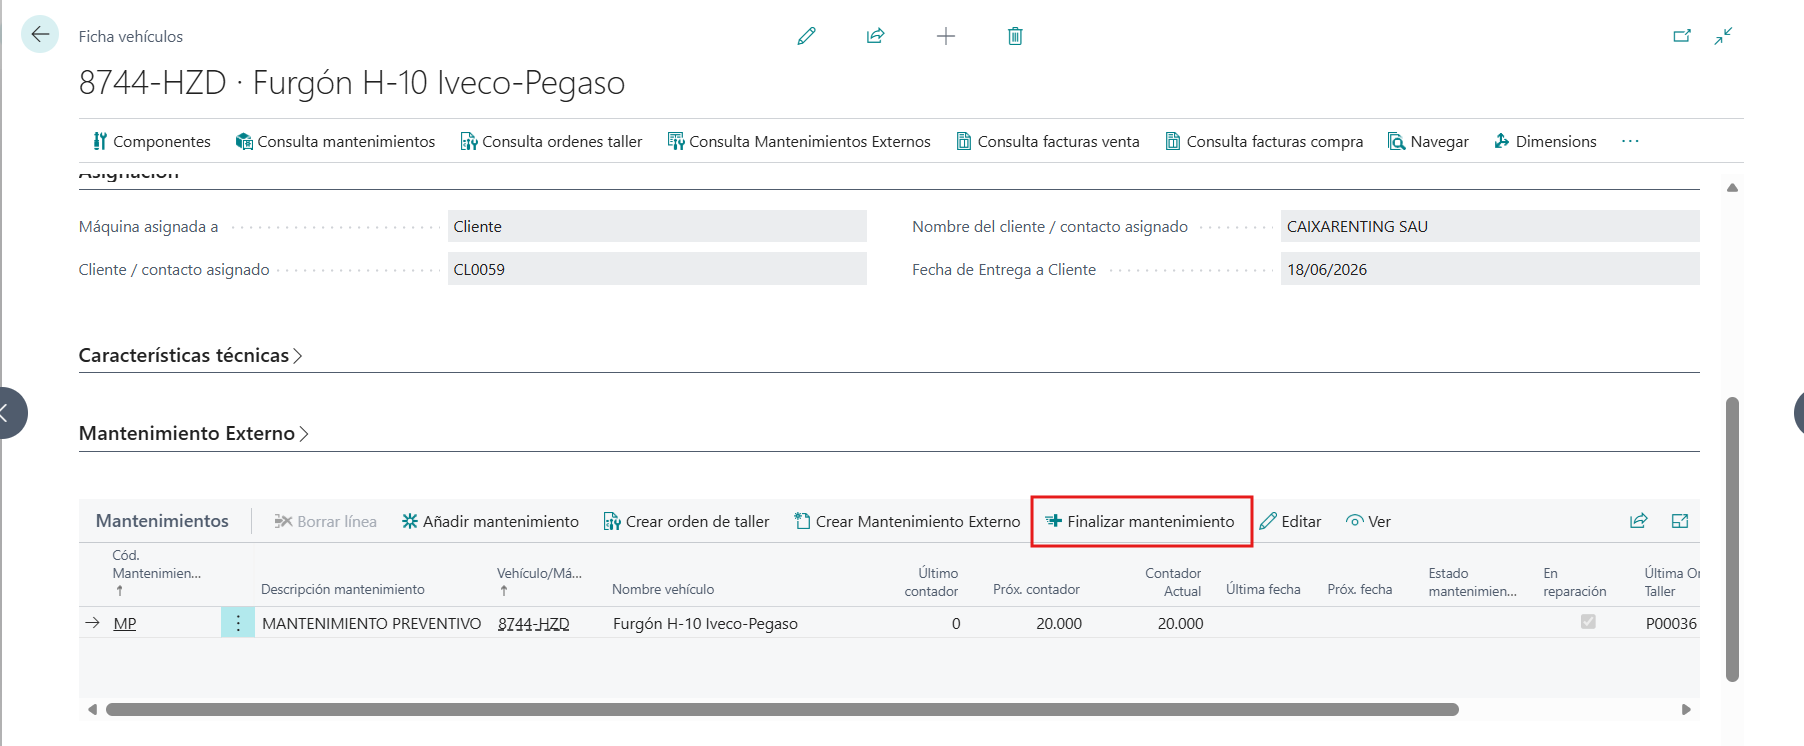This screenshot has height=746, width=1804.
Task: Click Contador Actual column header
Action: click(x=1173, y=582)
